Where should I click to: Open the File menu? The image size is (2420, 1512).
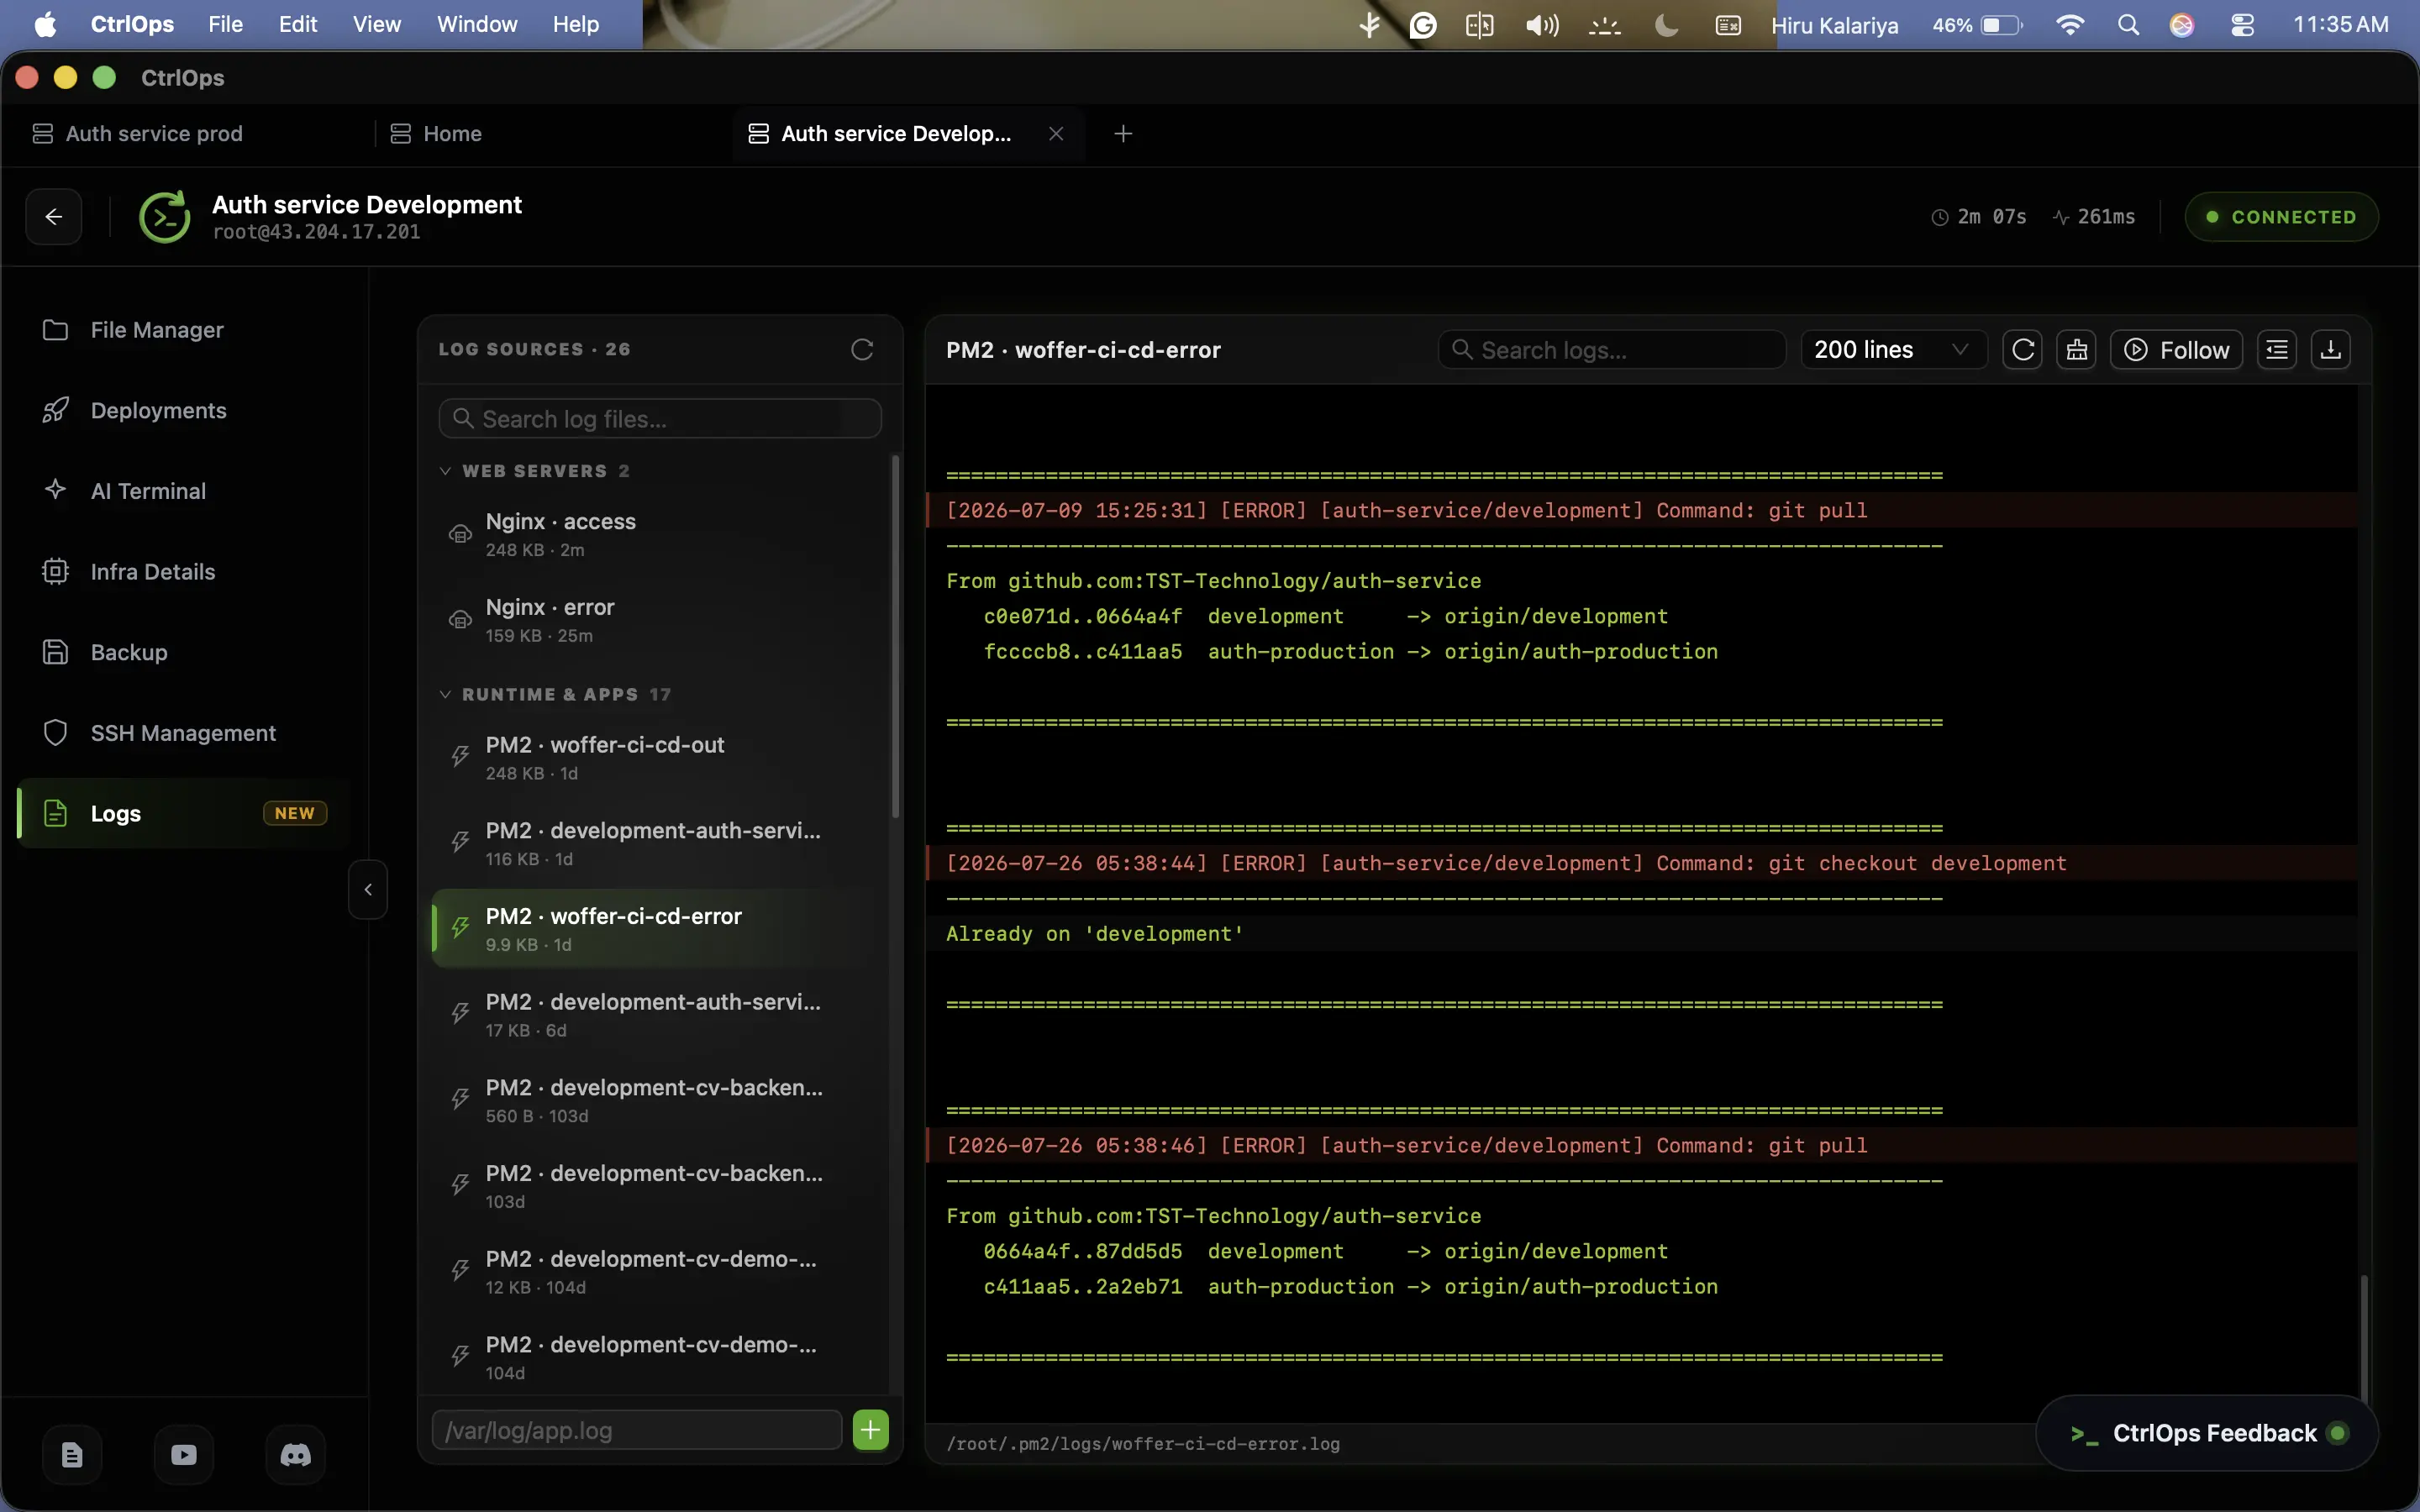(x=225, y=25)
